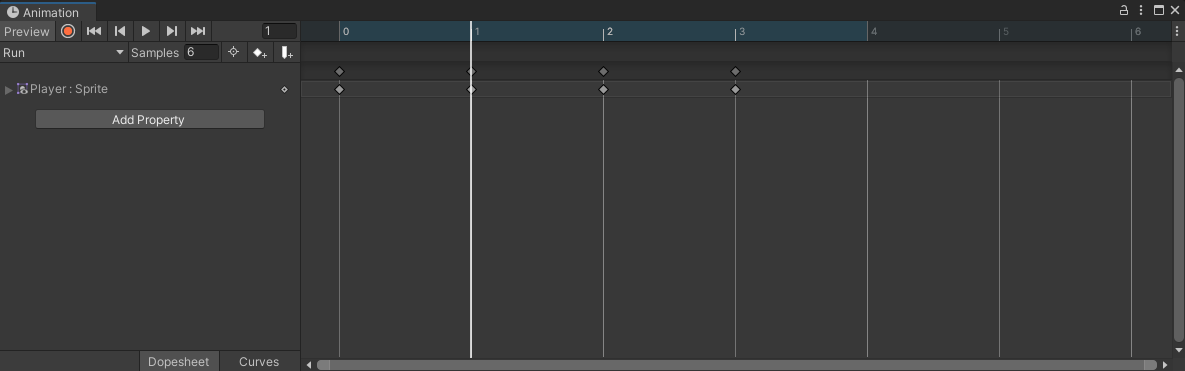Image resolution: width=1185 pixels, height=371 pixels.
Task: Open the Animation window options menu
Action: point(1141,10)
